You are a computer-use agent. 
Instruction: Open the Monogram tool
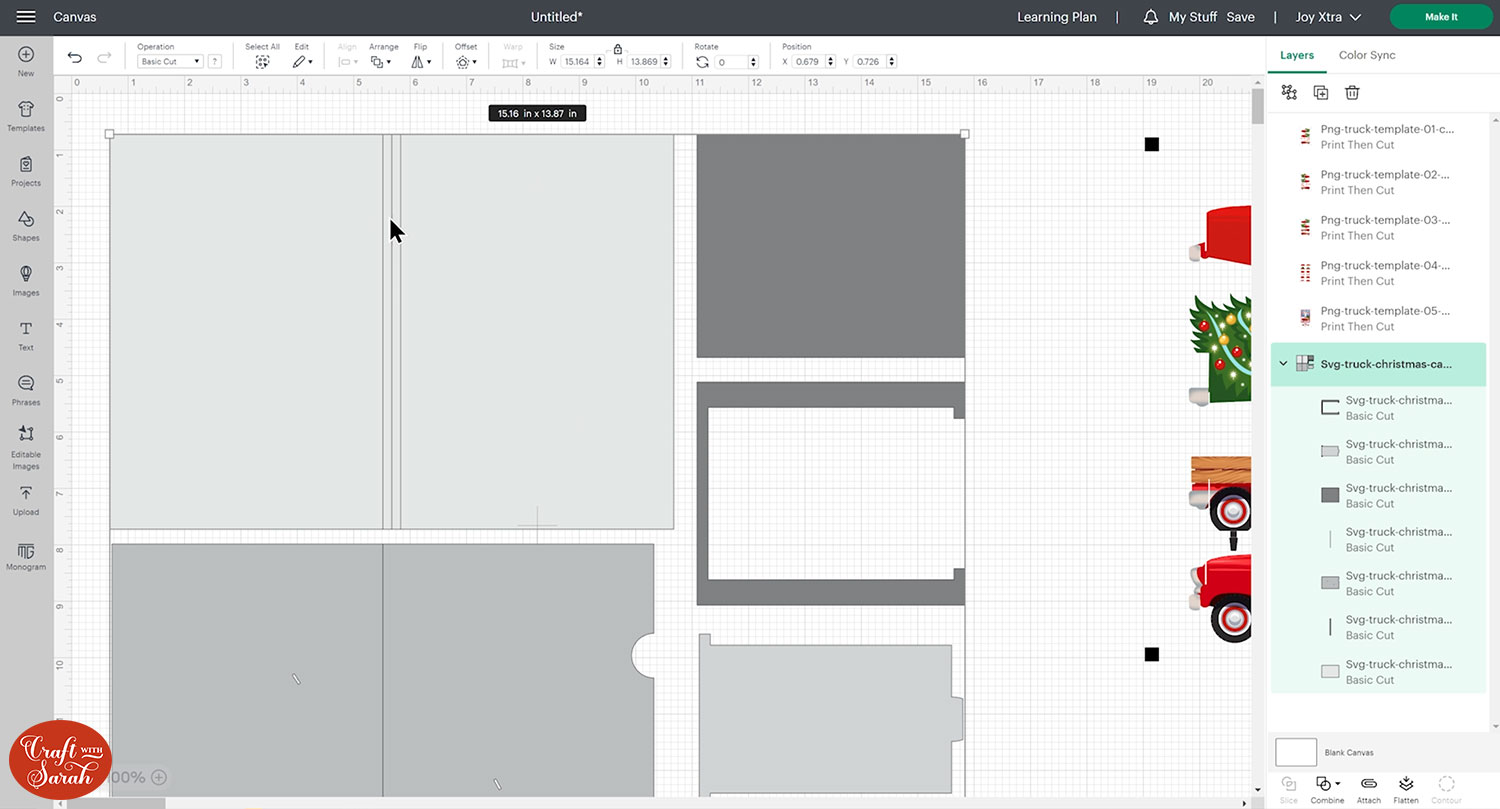tap(26, 553)
